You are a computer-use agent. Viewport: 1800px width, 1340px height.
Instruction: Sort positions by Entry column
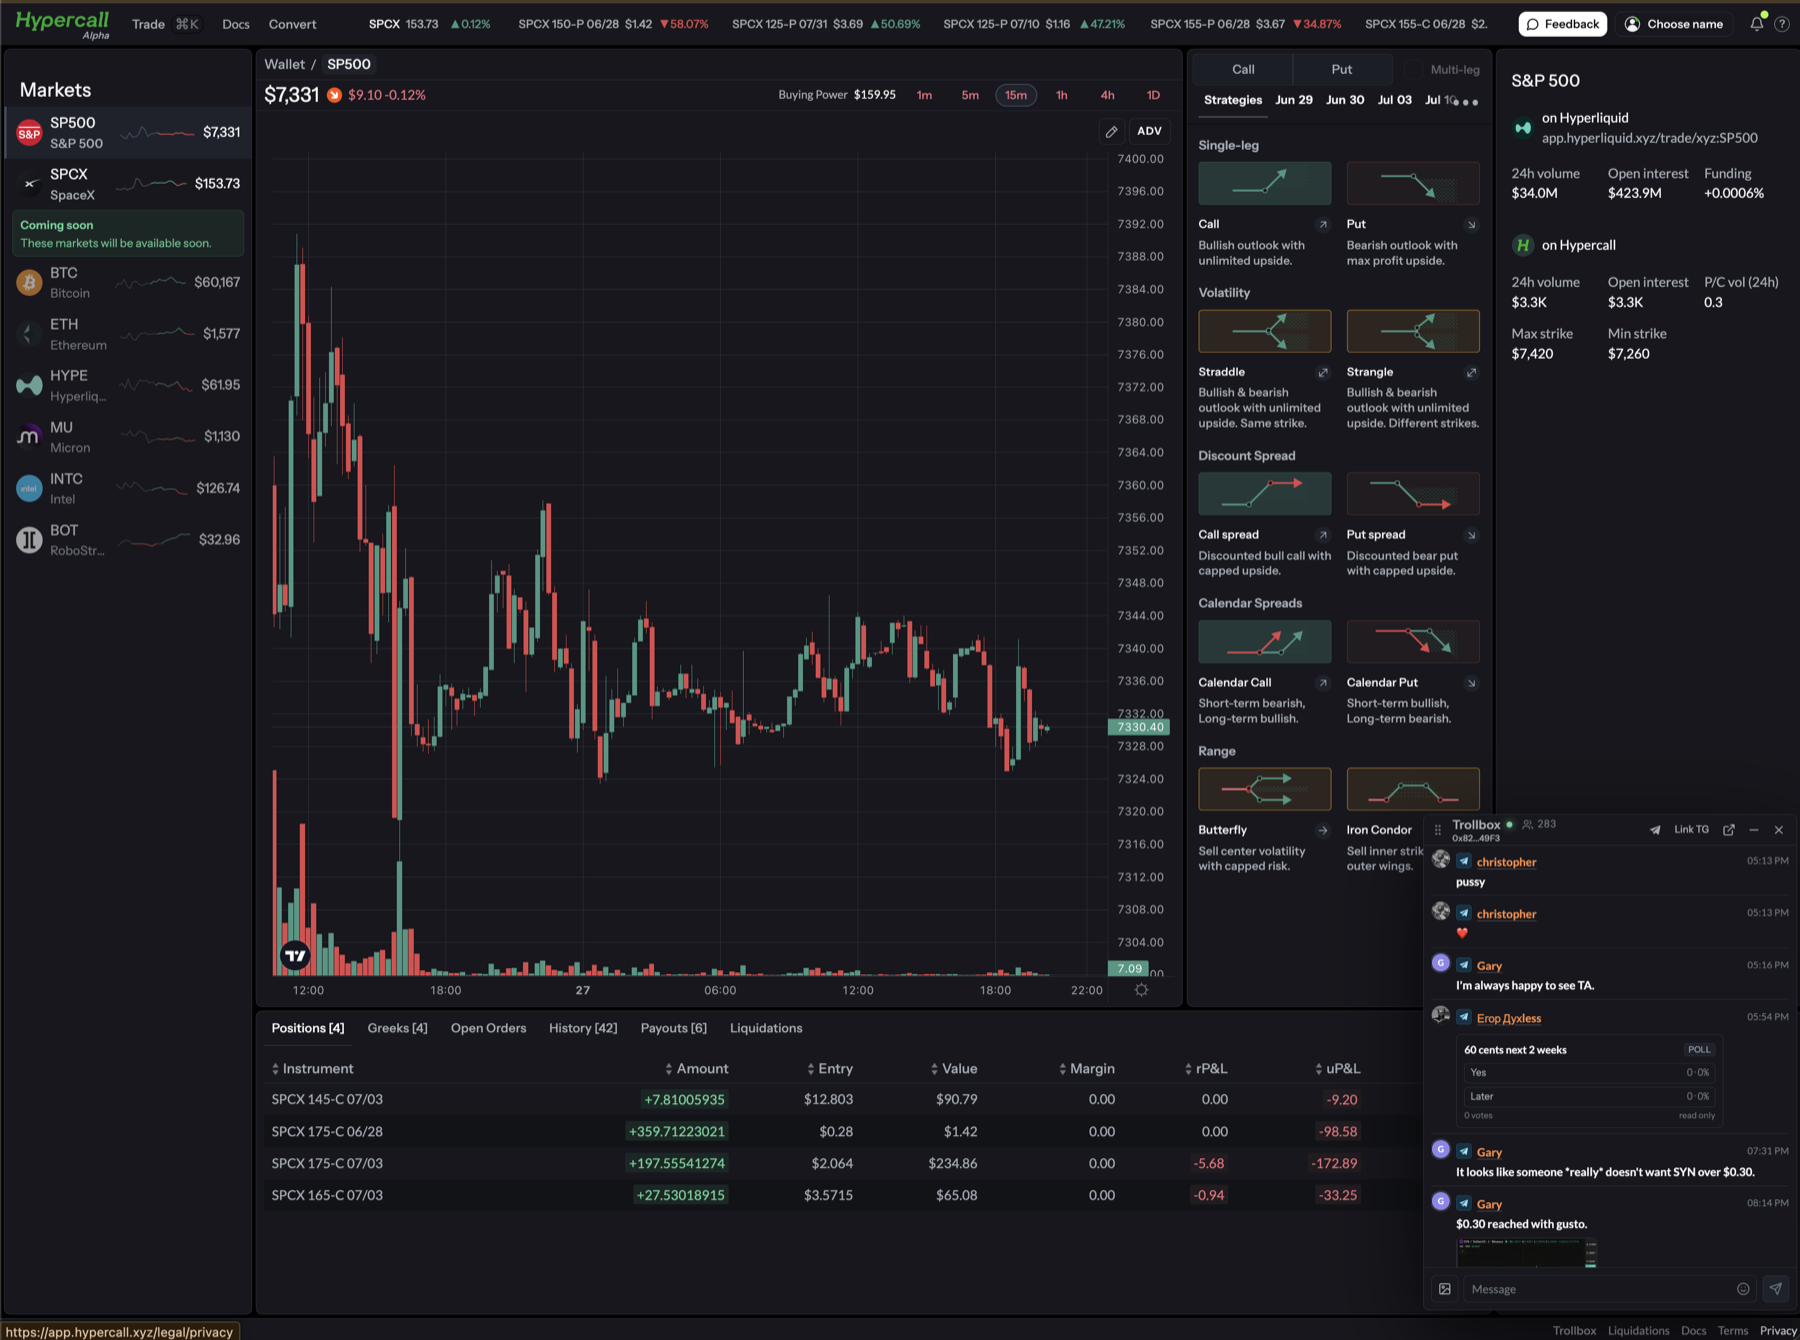(830, 1069)
